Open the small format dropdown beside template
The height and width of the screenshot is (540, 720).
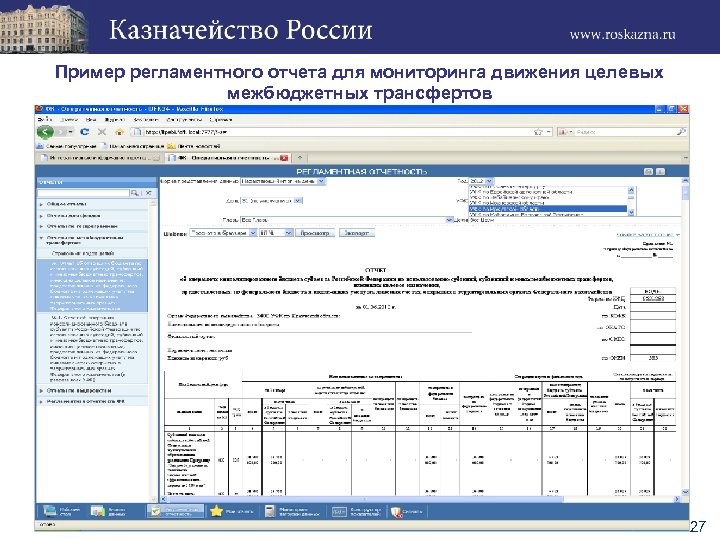276,233
